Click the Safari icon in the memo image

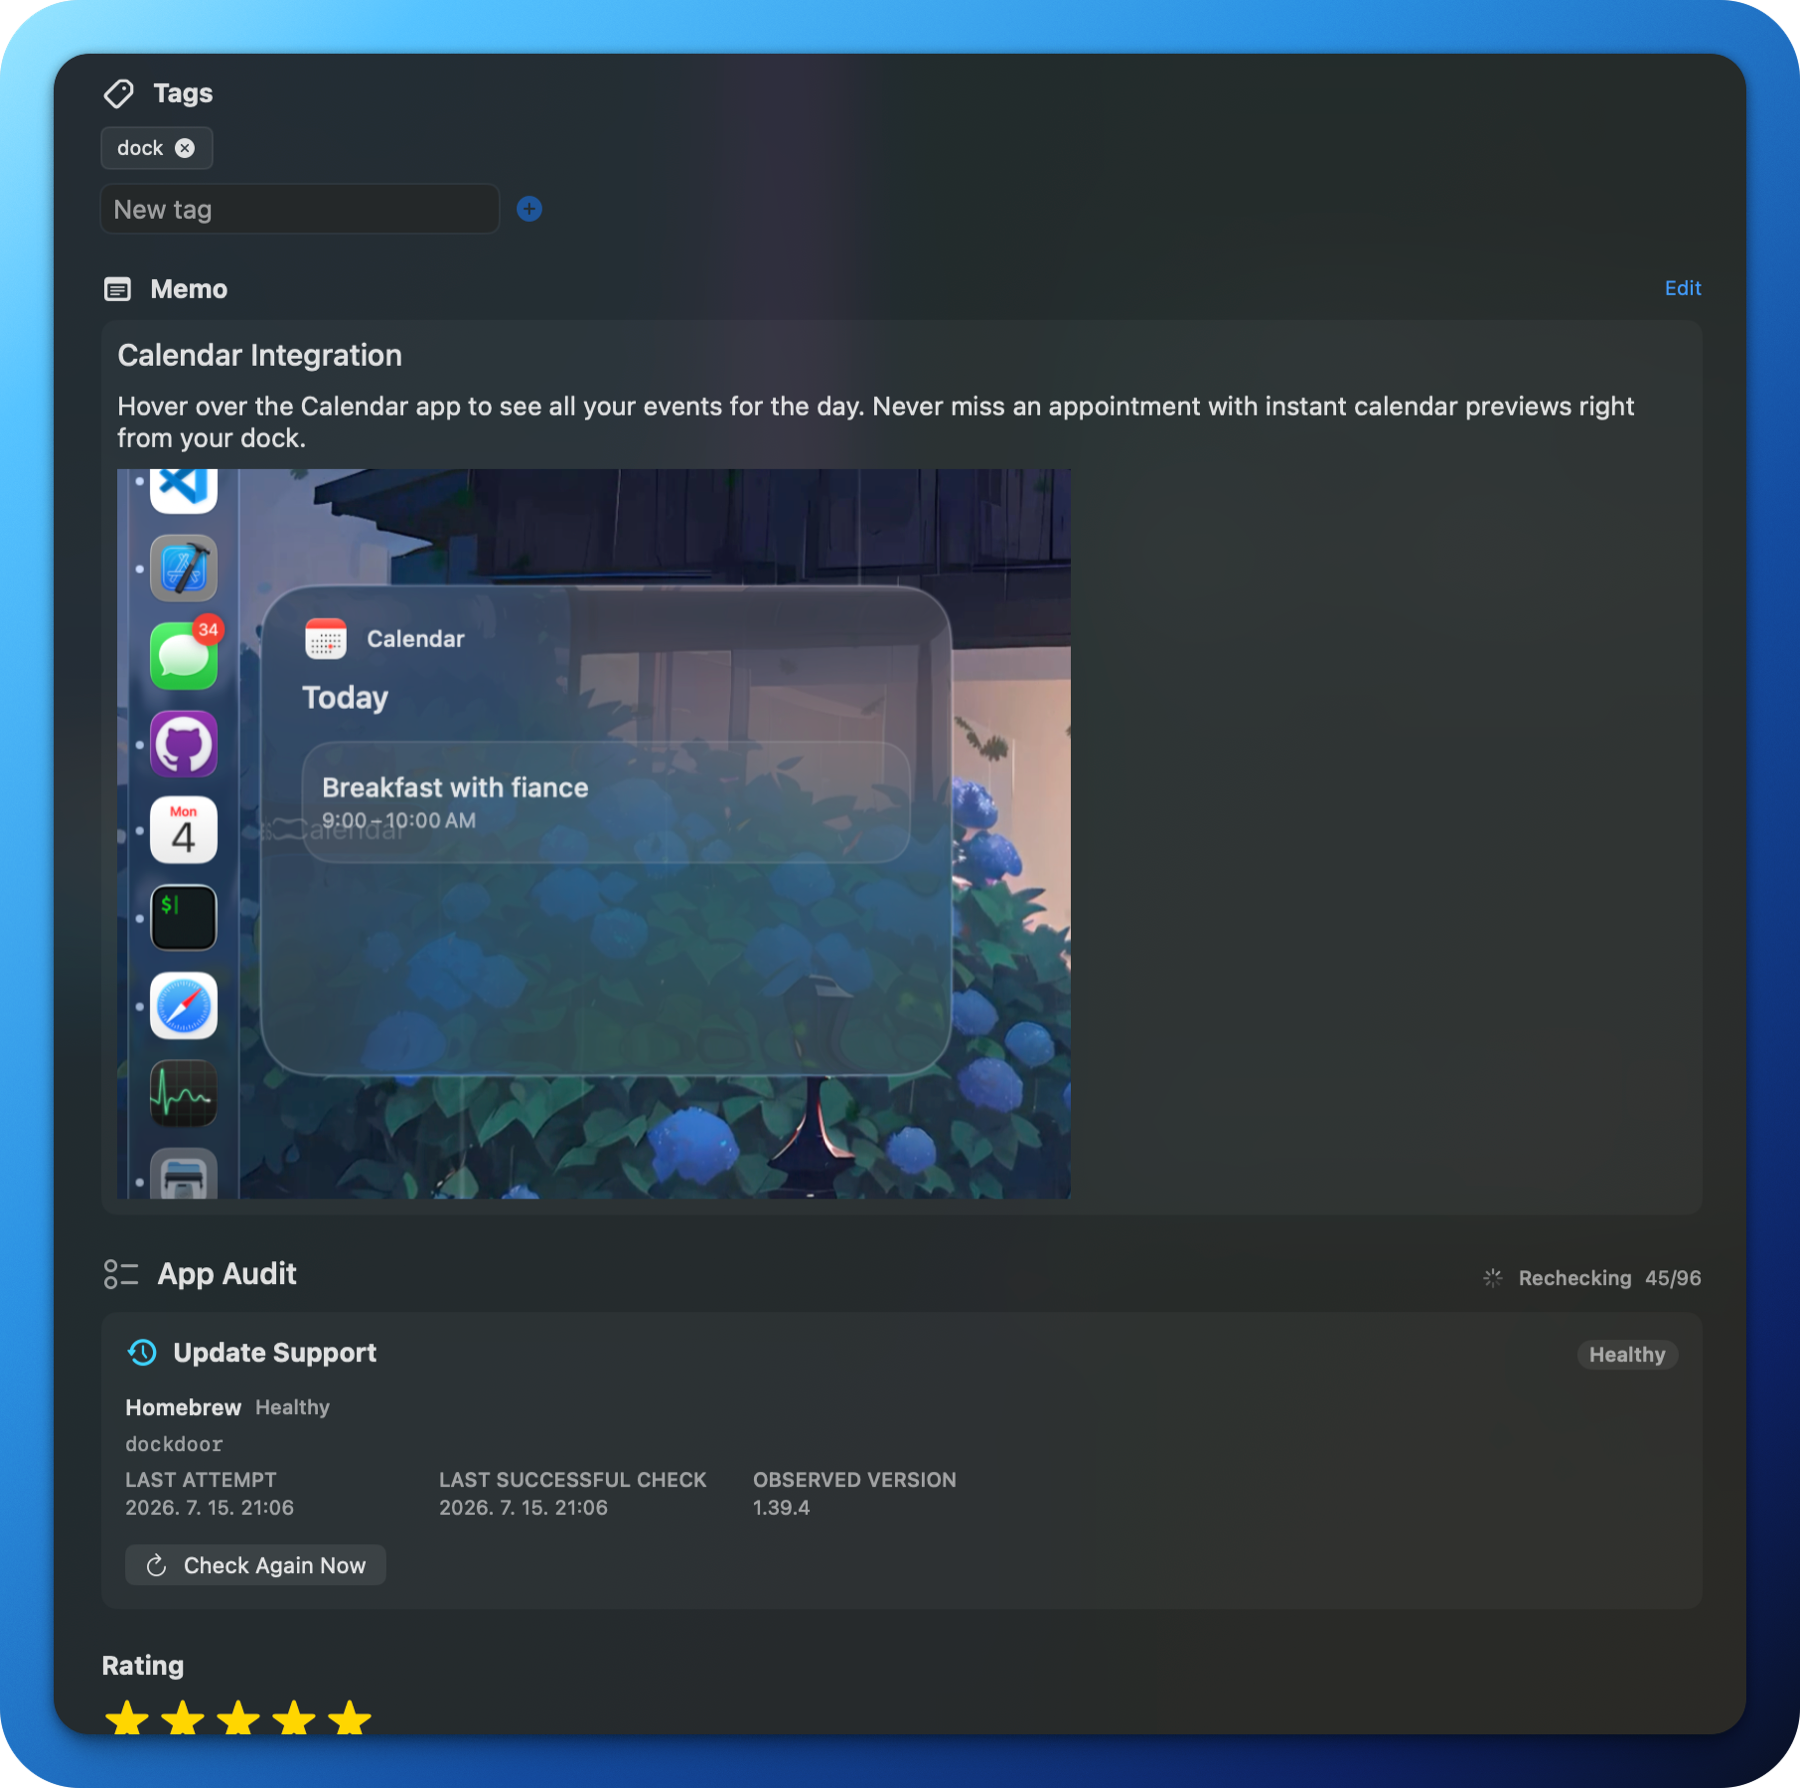pos(184,1006)
